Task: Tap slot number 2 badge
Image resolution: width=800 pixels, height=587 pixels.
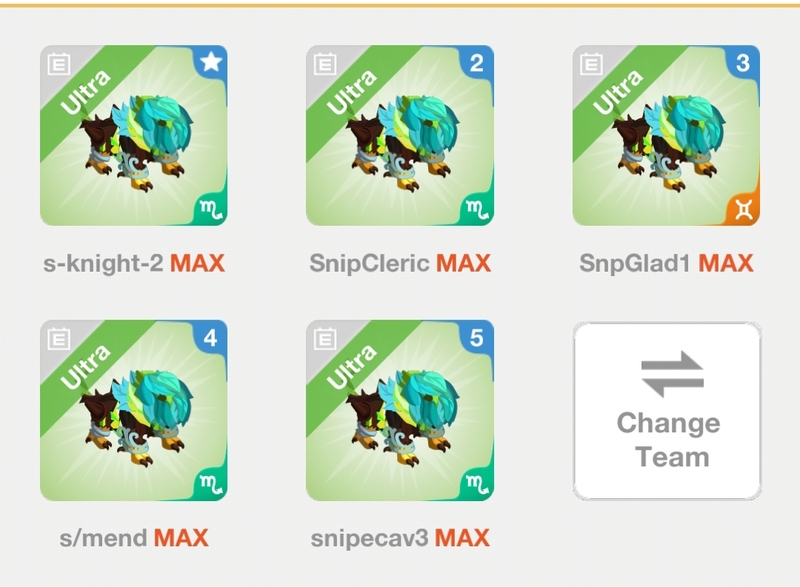Action: tap(477, 63)
